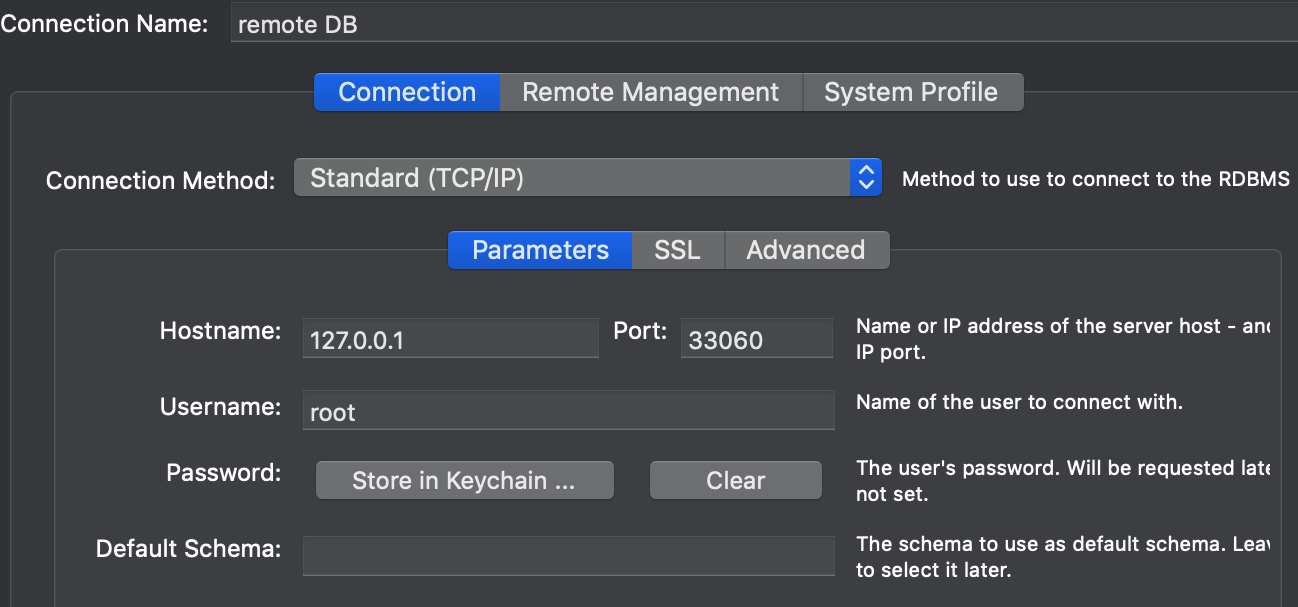Switch to the Remote Management tab
The height and width of the screenshot is (607, 1298).
[x=650, y=92]
